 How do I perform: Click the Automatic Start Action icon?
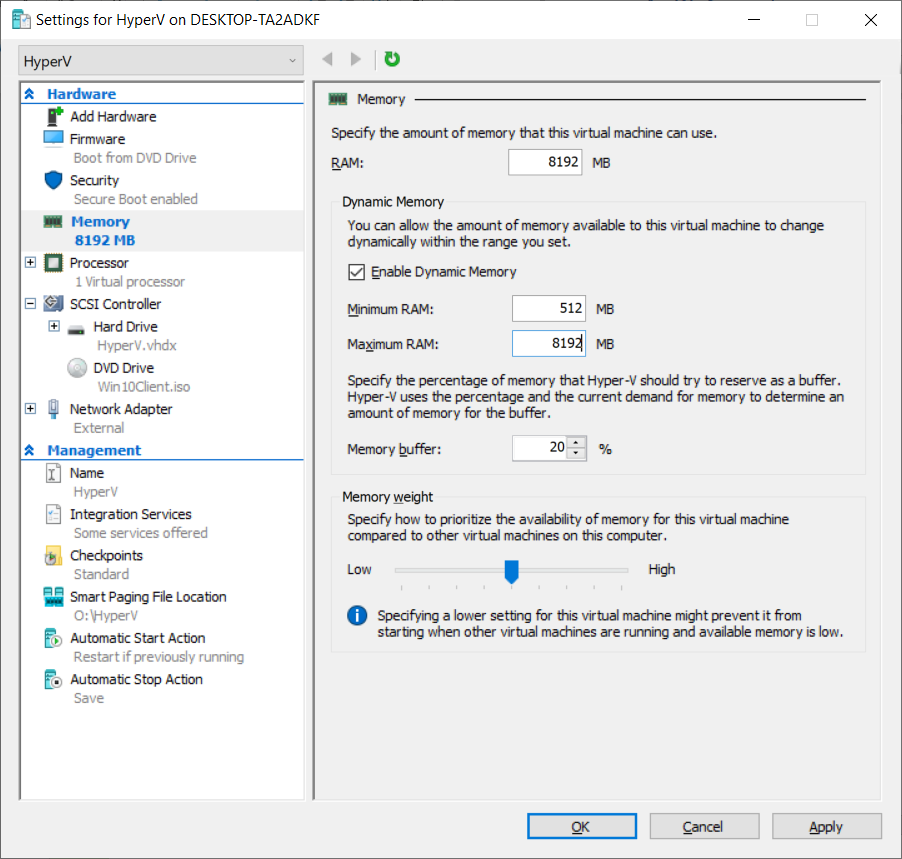pyautogui.click(x=54, y=638)
